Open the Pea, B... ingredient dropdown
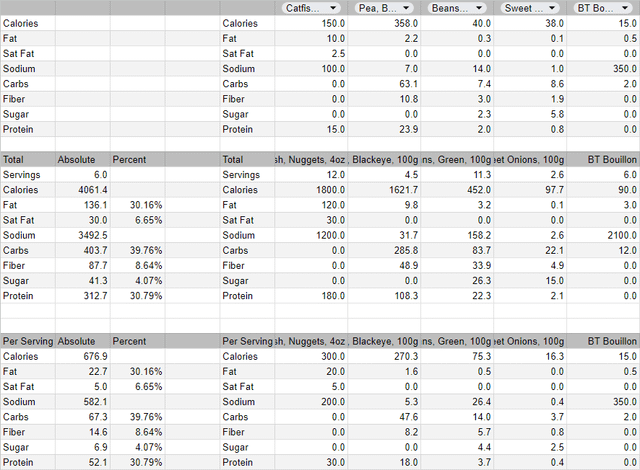The width and height of the screenshot is (640, 470). click(384, 8)
